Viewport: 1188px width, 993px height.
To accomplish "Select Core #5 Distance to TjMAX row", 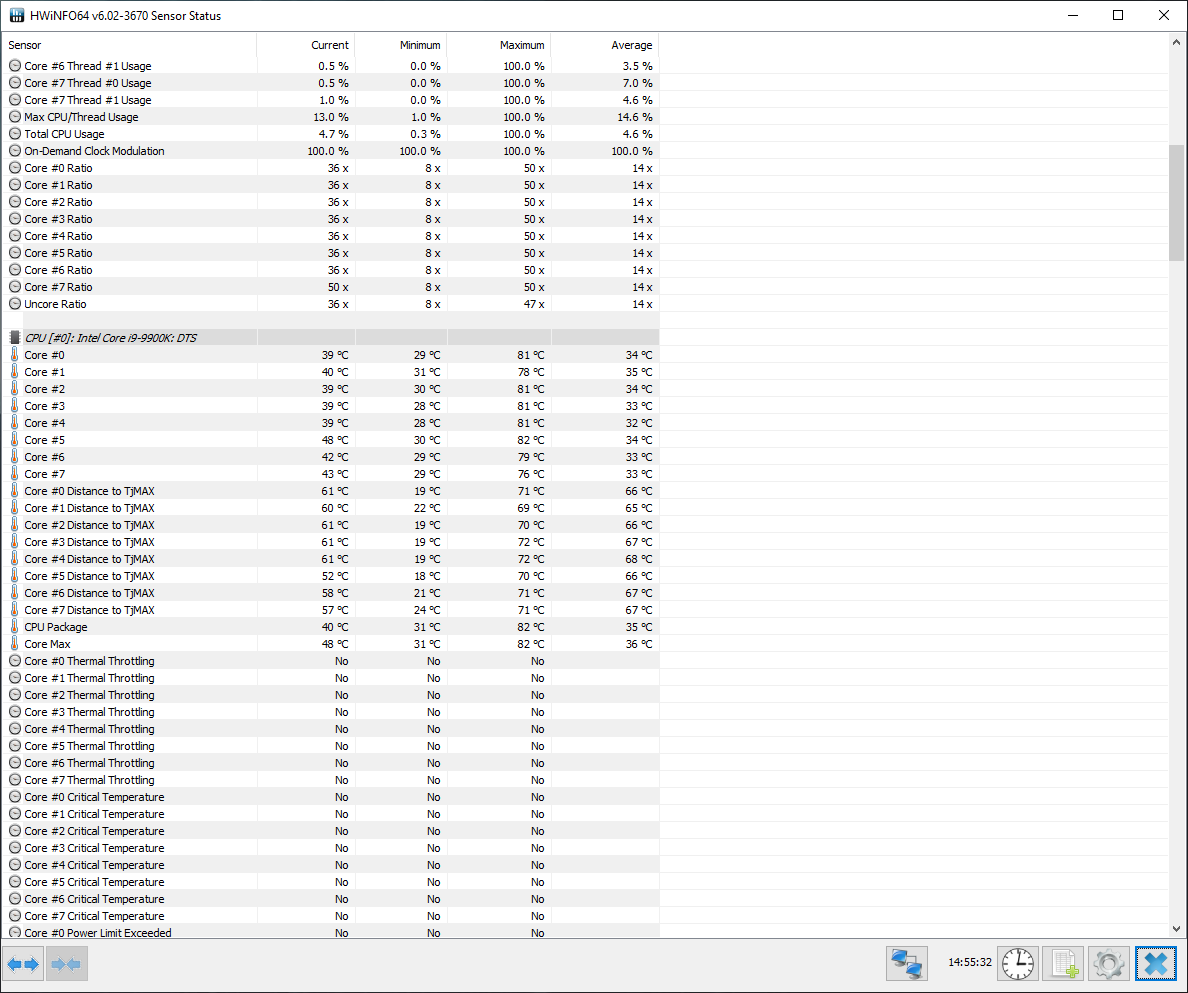I will pos(330,576).
